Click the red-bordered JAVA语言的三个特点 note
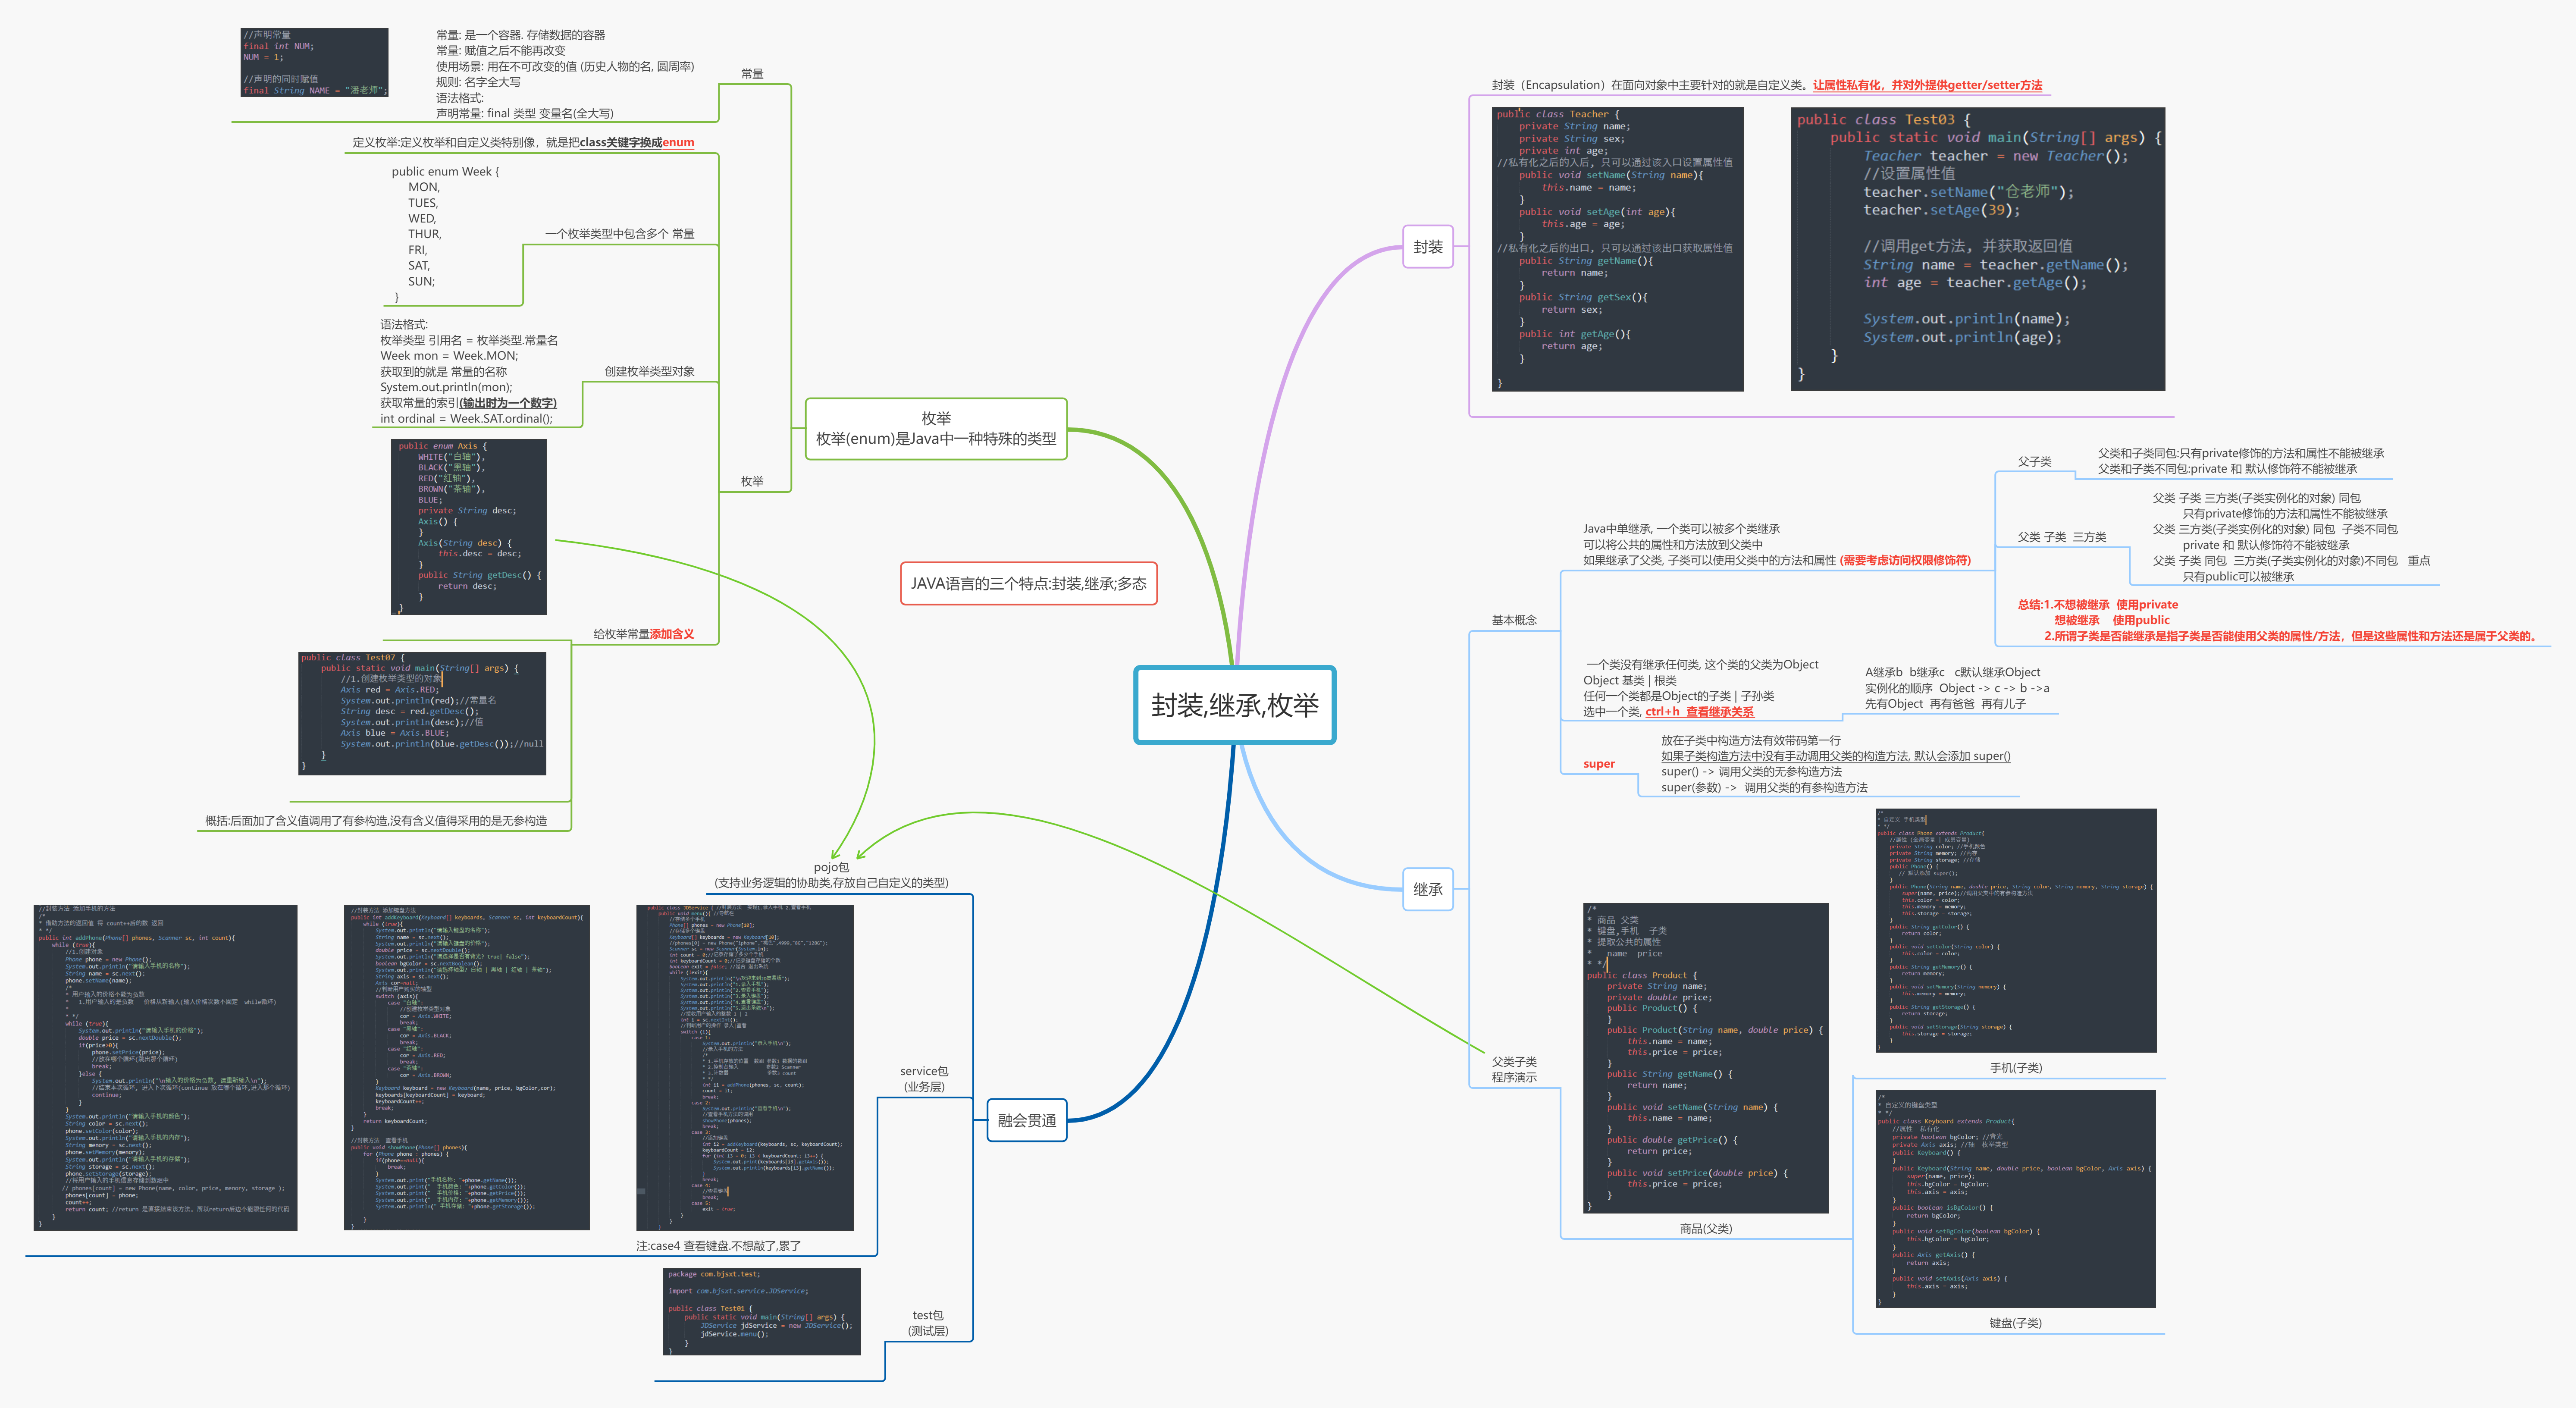Image resolution: width=2576 pixels, height=1408 pixels. coord(1028,583)
